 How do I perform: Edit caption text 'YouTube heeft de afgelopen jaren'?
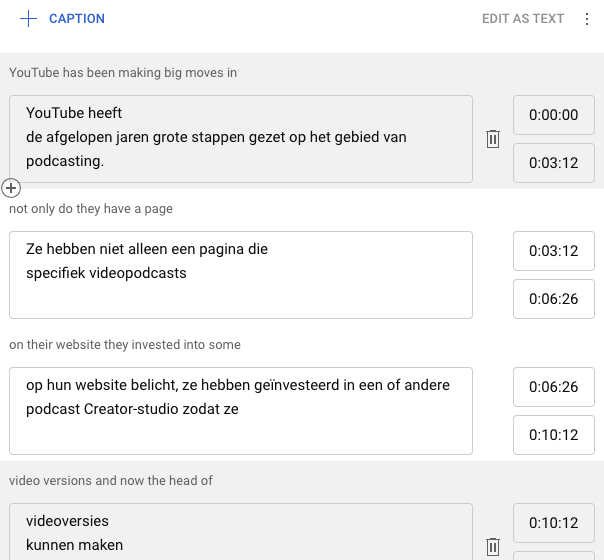coord(241,139)
